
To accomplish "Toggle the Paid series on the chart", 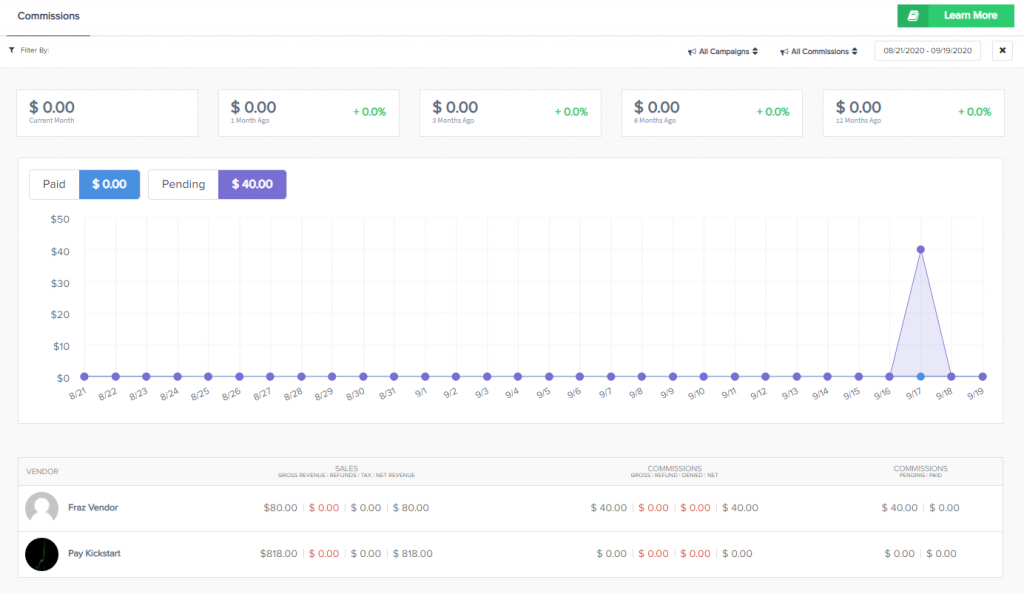I will (x=54, y=184).
